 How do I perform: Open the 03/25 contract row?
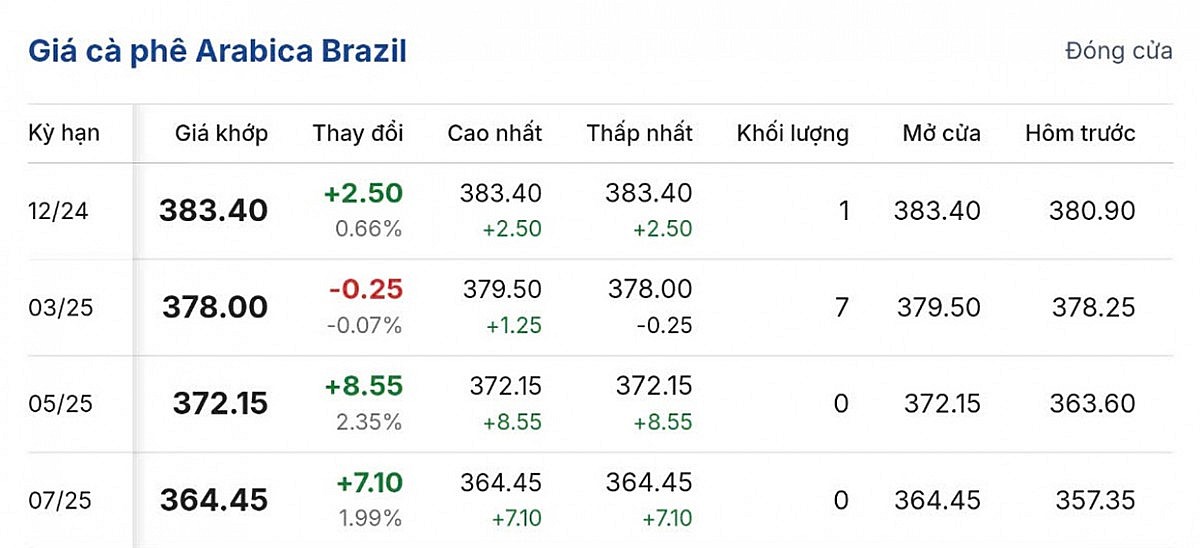(x=61, y=307)
